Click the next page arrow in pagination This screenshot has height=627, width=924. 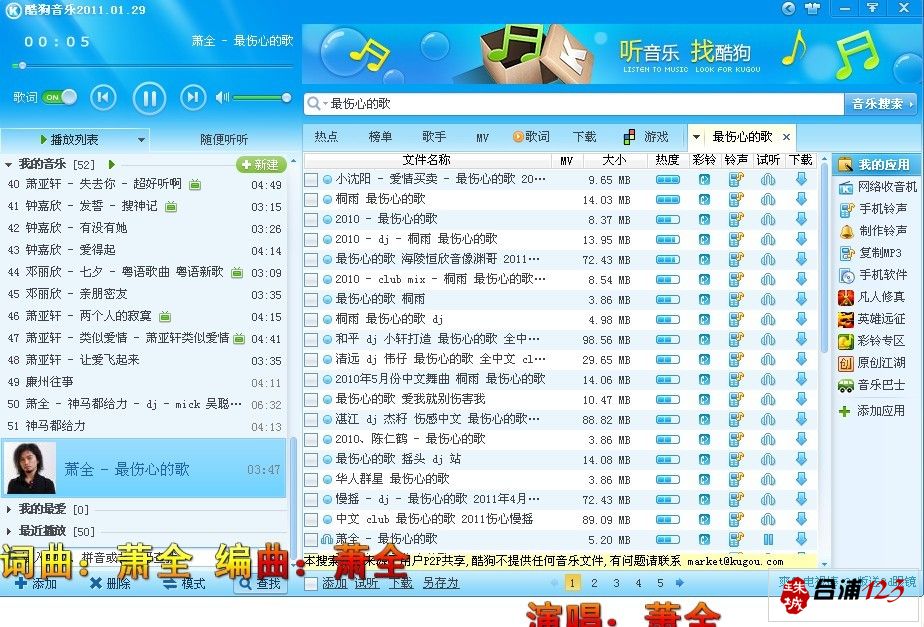(x=680, y=583)
